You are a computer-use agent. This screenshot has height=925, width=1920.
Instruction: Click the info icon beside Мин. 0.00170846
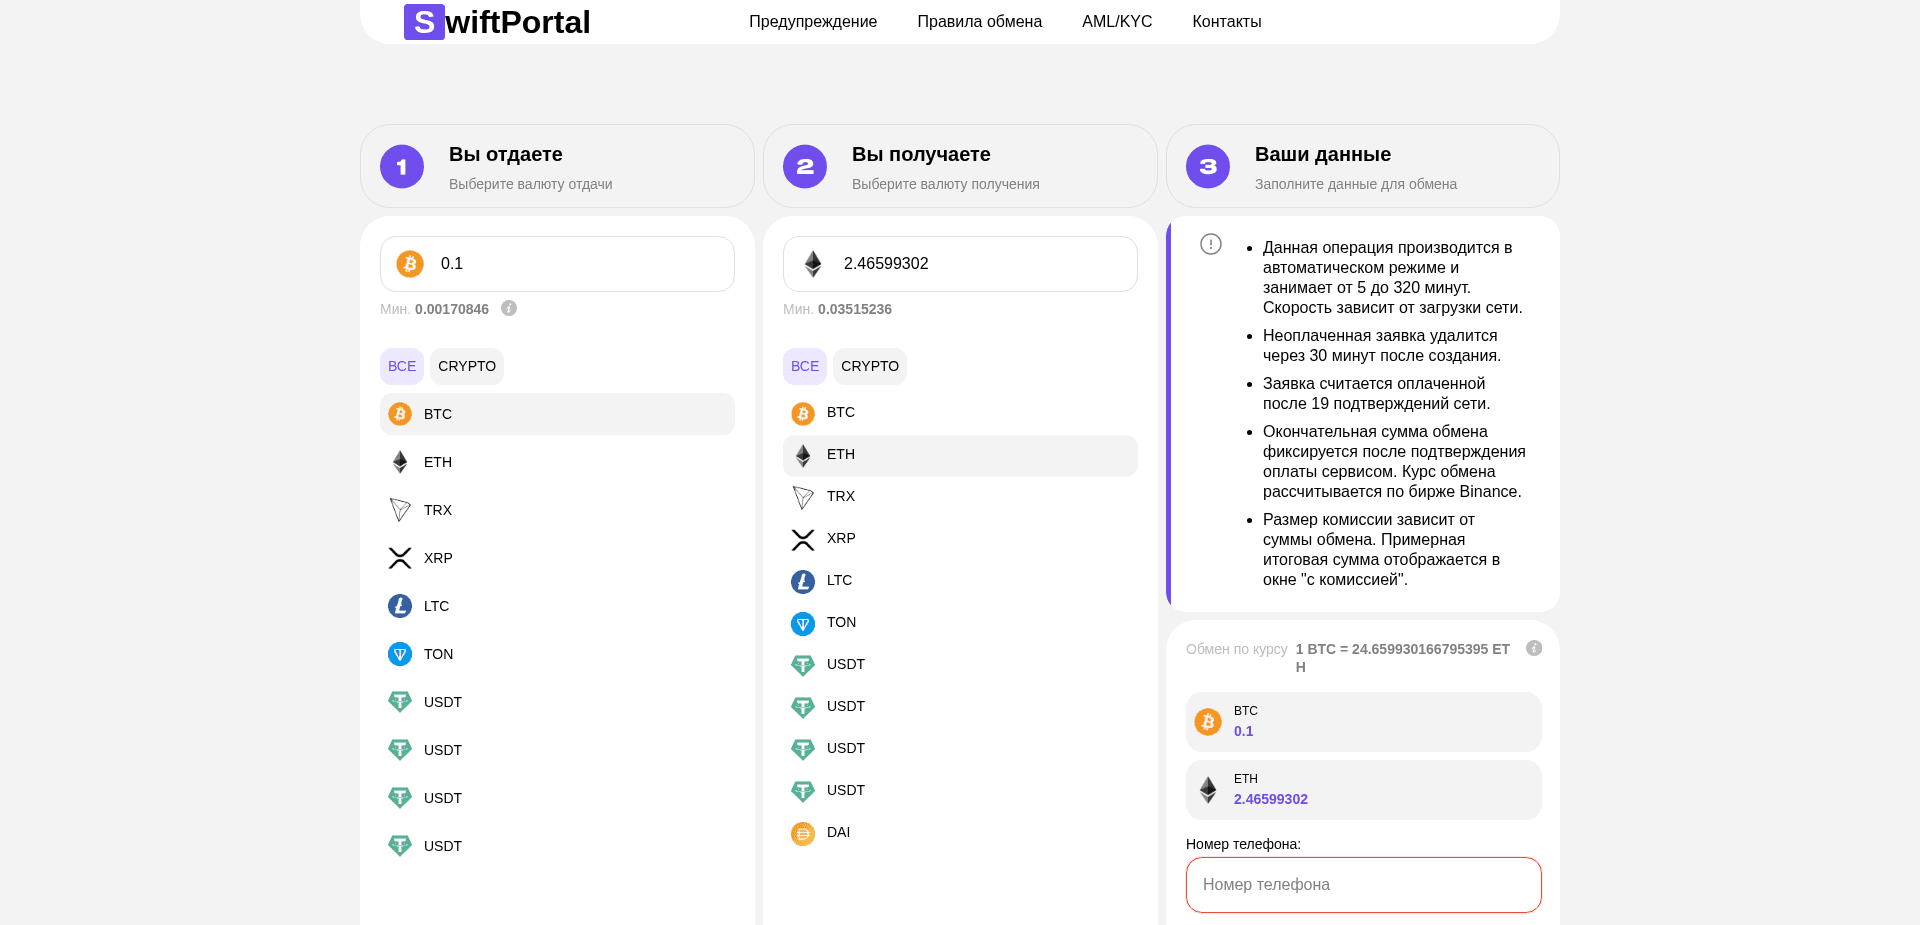pos(509,308)
